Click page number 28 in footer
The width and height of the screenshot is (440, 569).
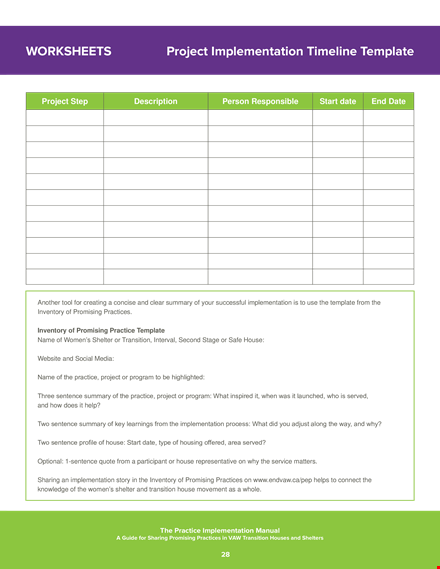pyautogui.click(x=225, y=554)
